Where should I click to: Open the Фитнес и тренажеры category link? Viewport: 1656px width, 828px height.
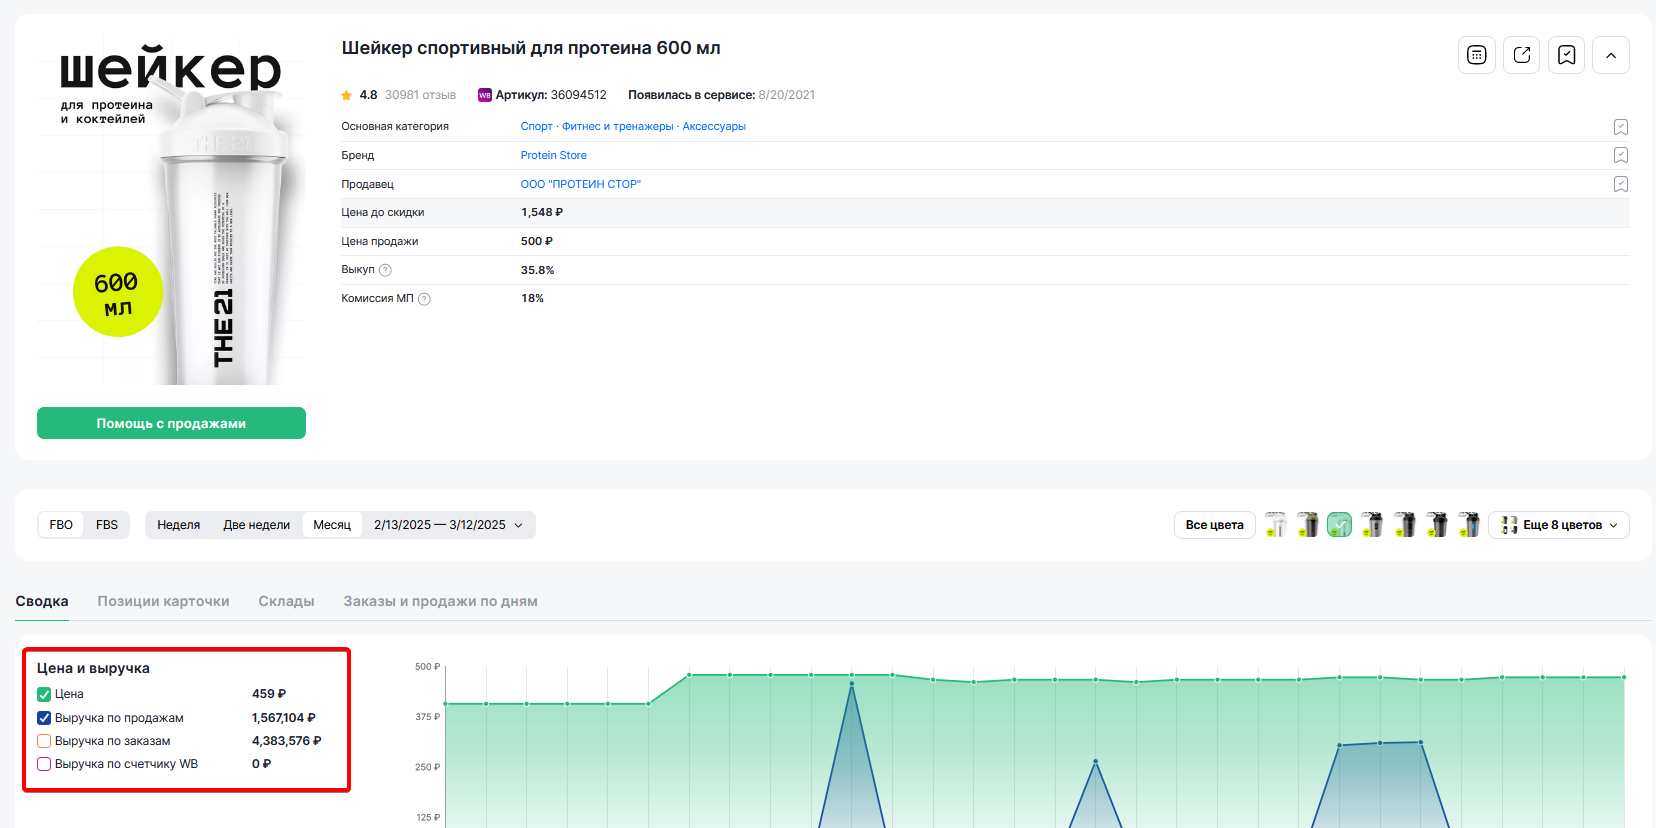[x=618, y=127]
